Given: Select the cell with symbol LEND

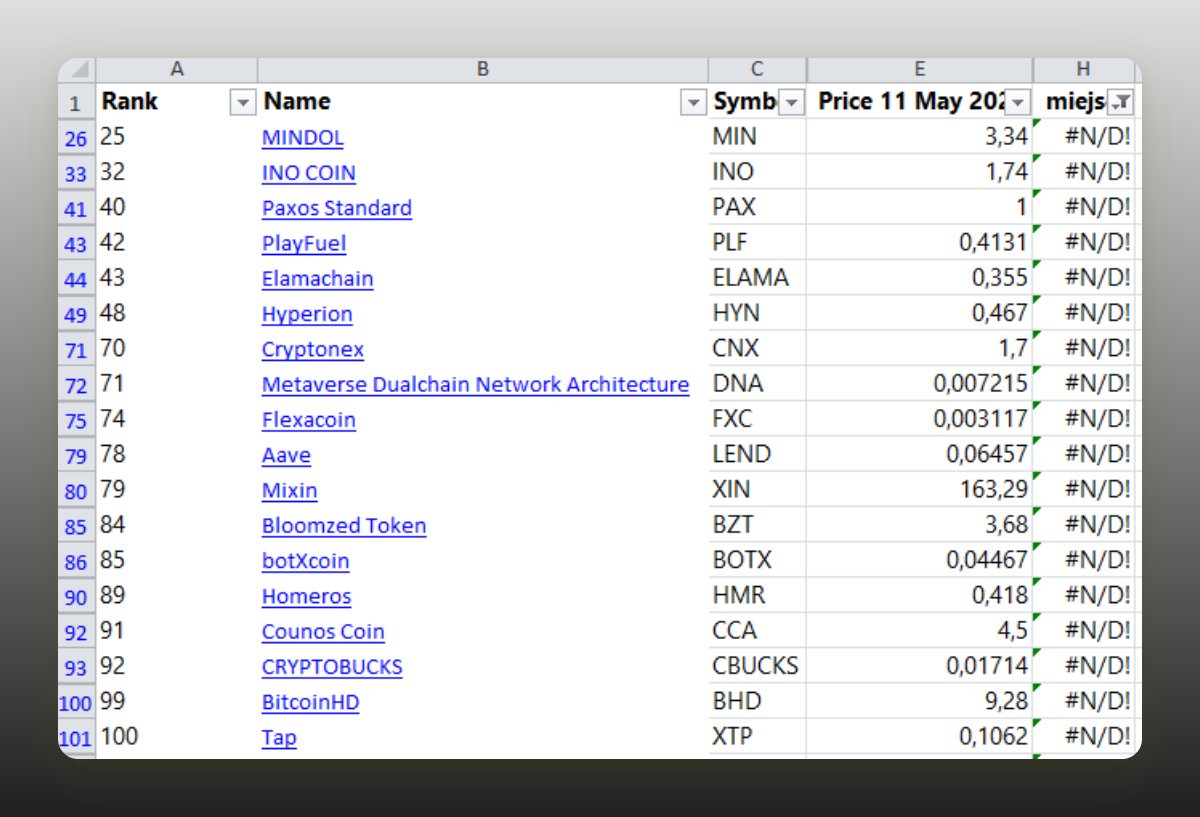Looking at the screenshot, I should click(x=757, y=455).
